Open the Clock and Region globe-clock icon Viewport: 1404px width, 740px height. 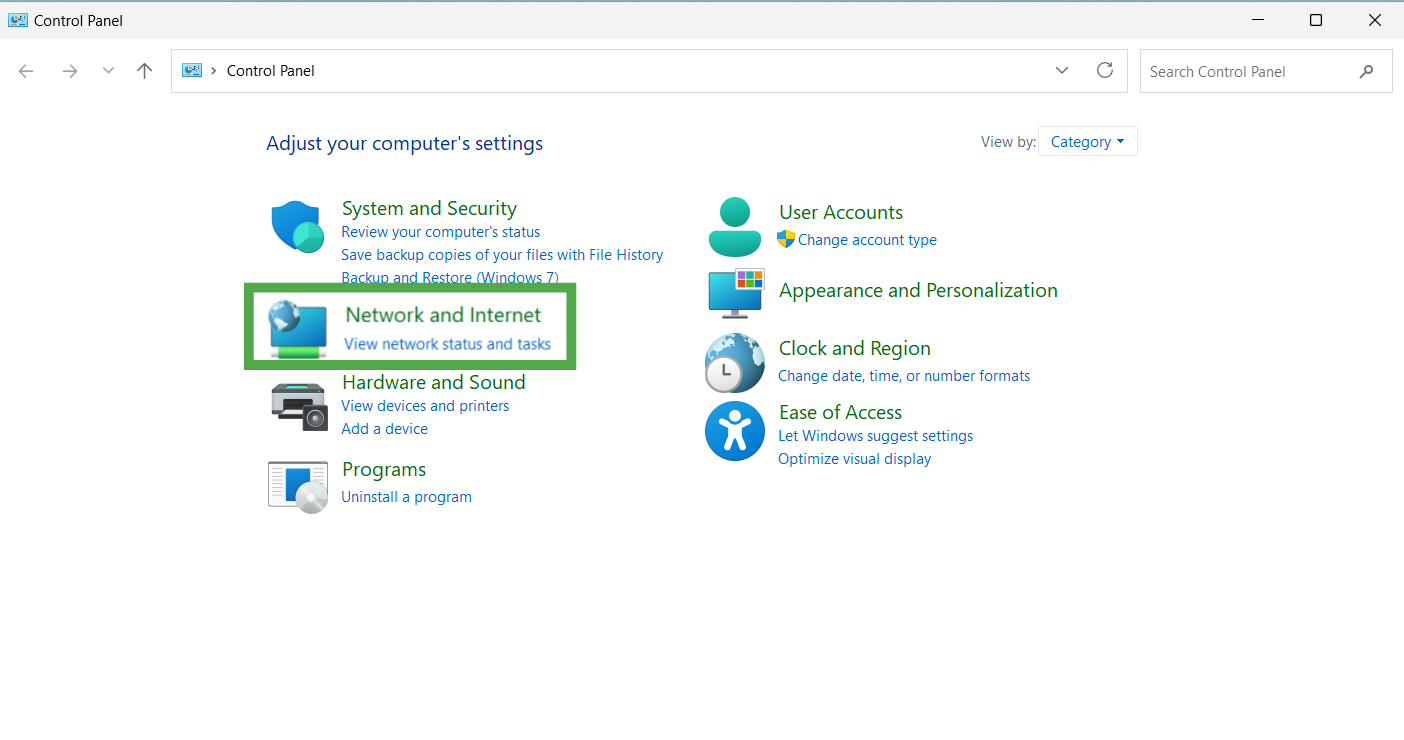pos(735,362)
